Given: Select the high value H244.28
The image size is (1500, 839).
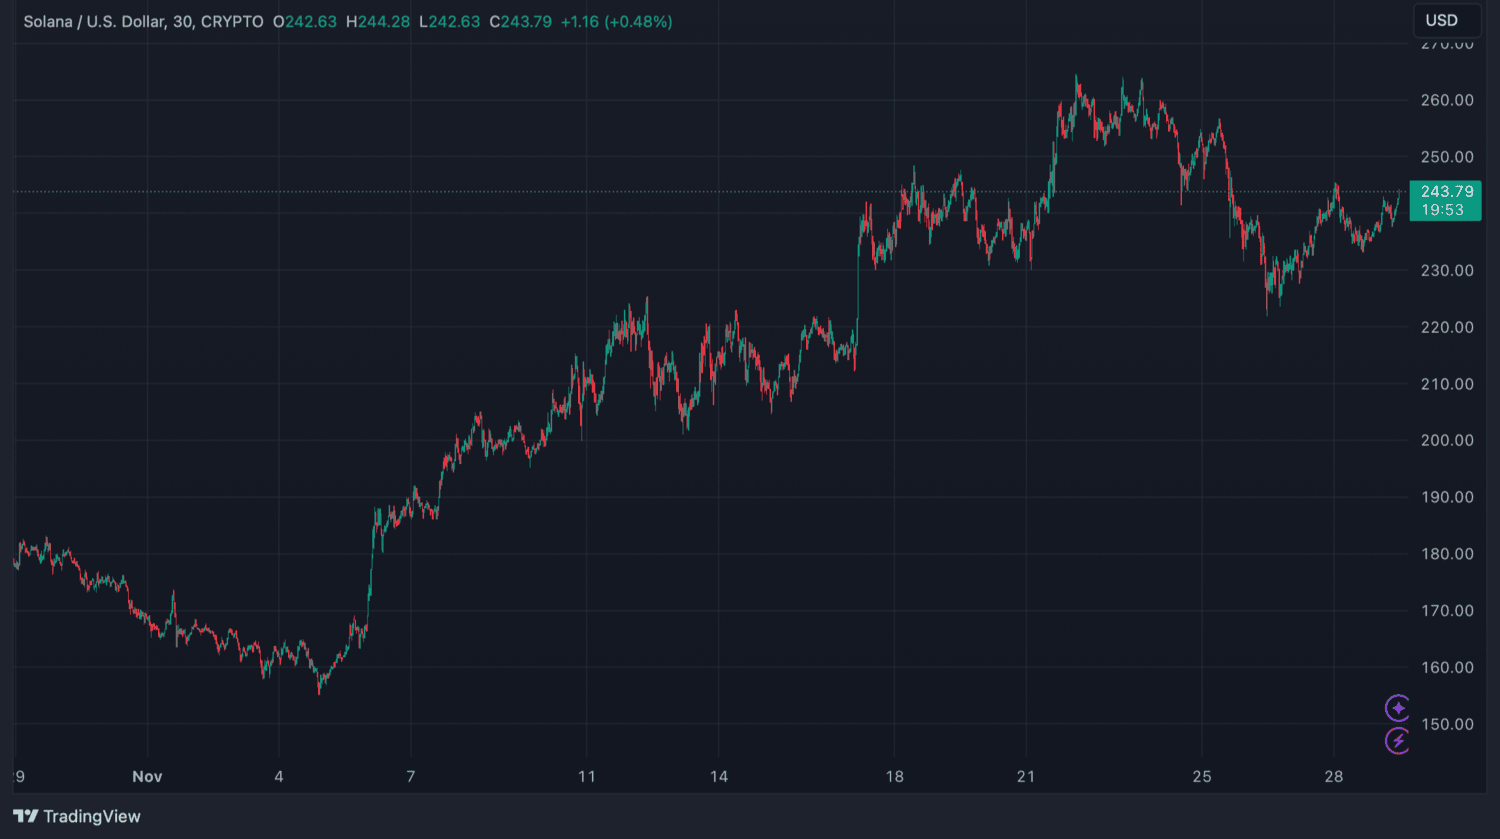Looking at the screenshot, I should pyautogui.click(x=378, y=21).
